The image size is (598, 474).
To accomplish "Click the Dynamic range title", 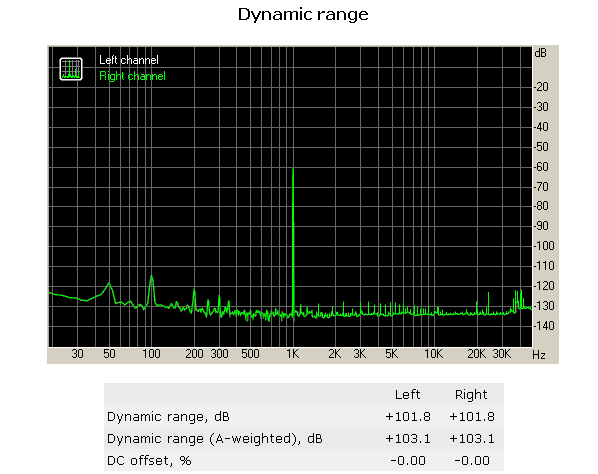I will tap(303, 14).
